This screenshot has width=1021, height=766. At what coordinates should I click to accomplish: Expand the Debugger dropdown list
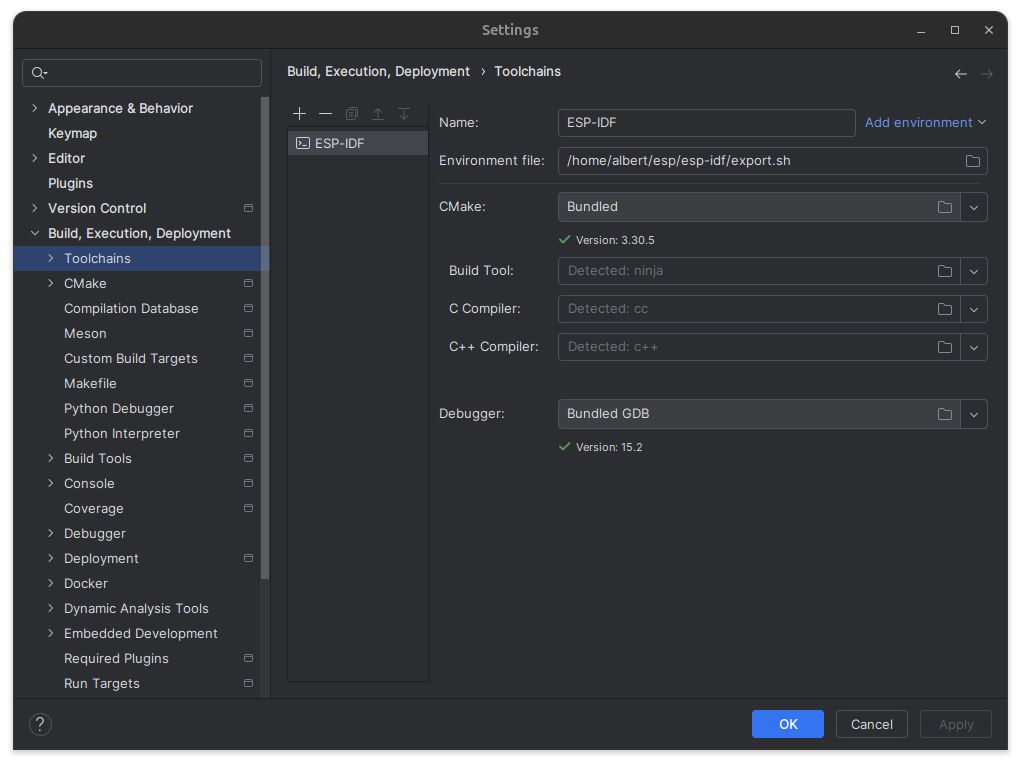[x=974, y=414]
